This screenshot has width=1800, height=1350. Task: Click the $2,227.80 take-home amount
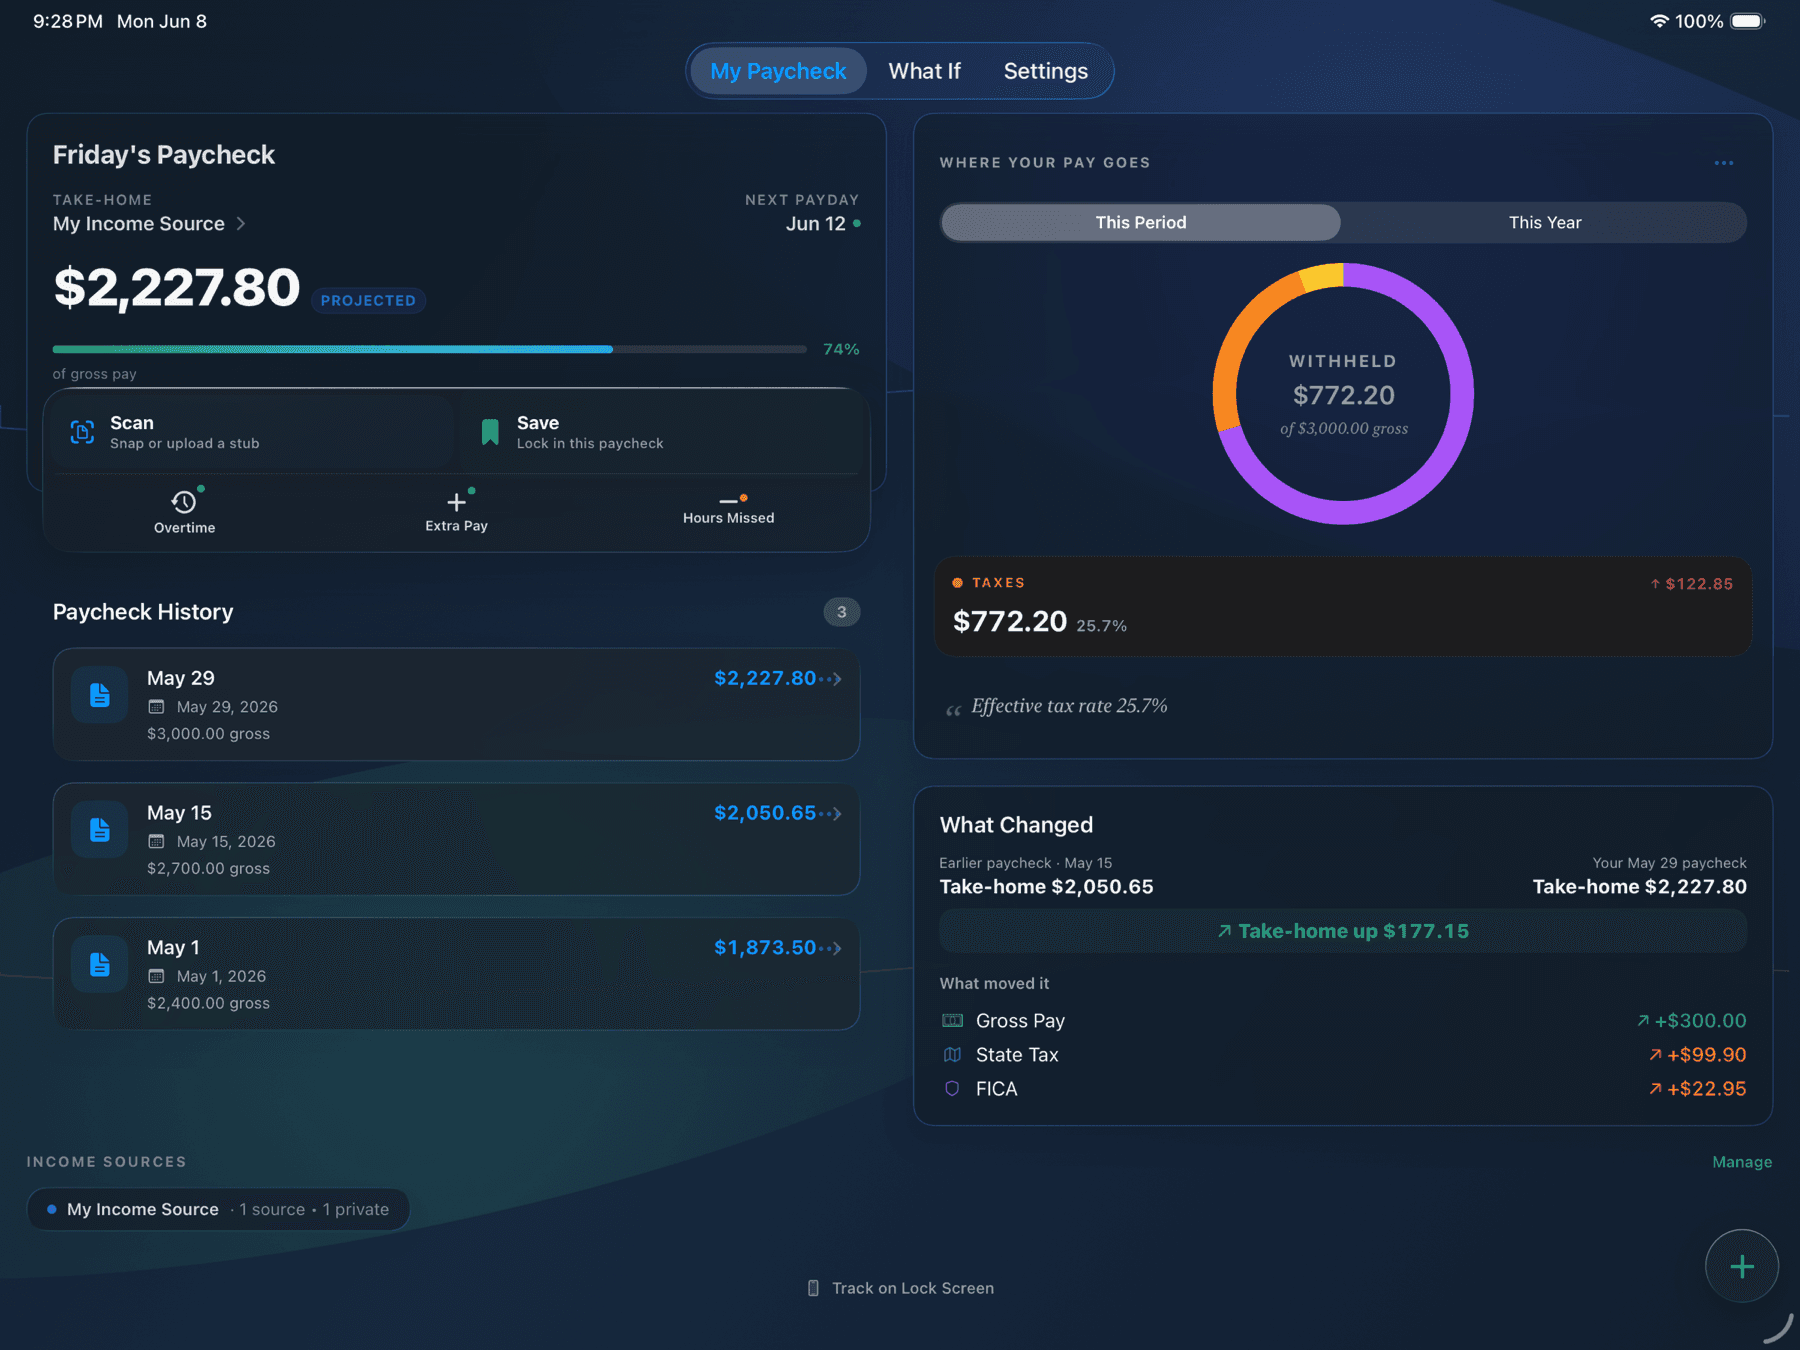(x=177, y=288)
